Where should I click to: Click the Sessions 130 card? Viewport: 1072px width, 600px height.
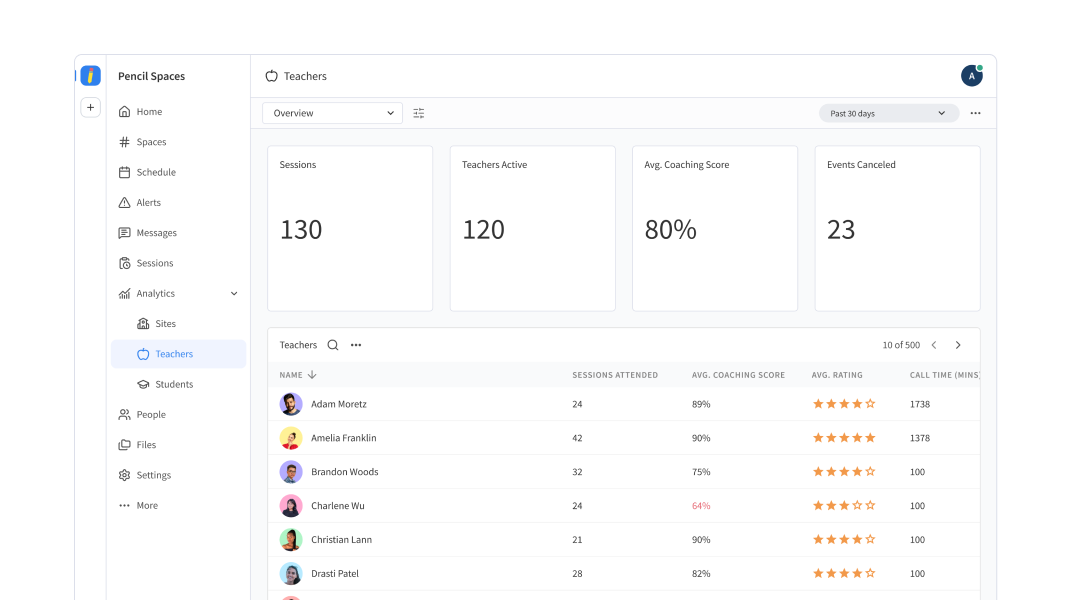(x=350, y=228)
